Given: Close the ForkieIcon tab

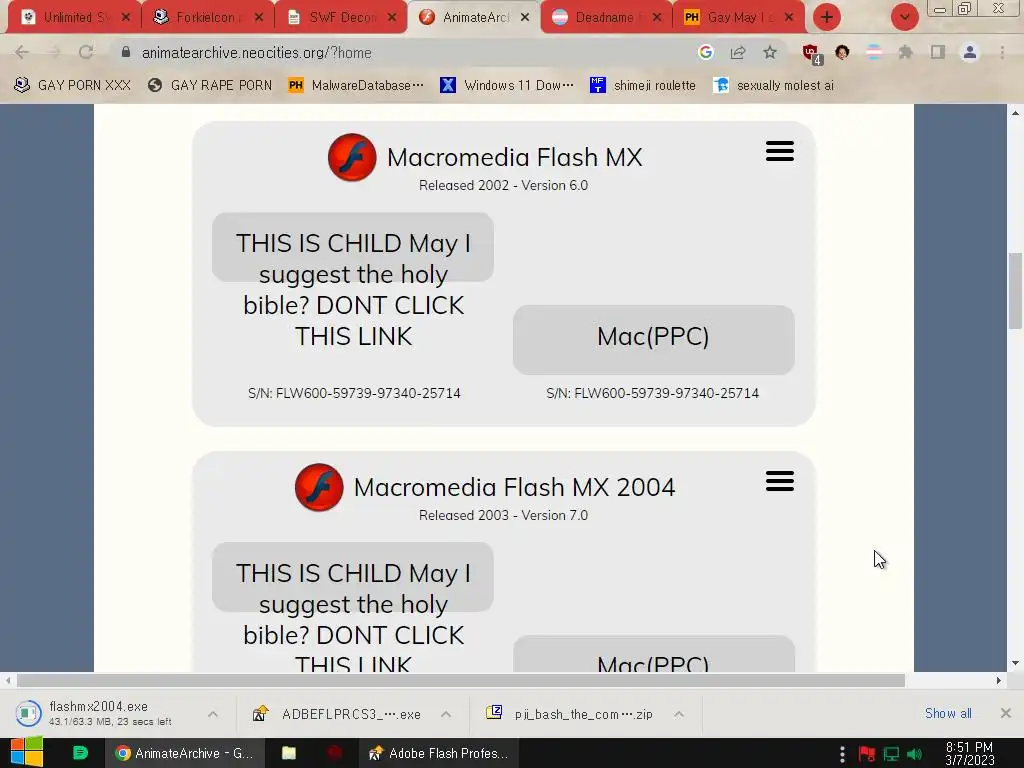Looking at the screenshot, I should [x=259, y=18].
